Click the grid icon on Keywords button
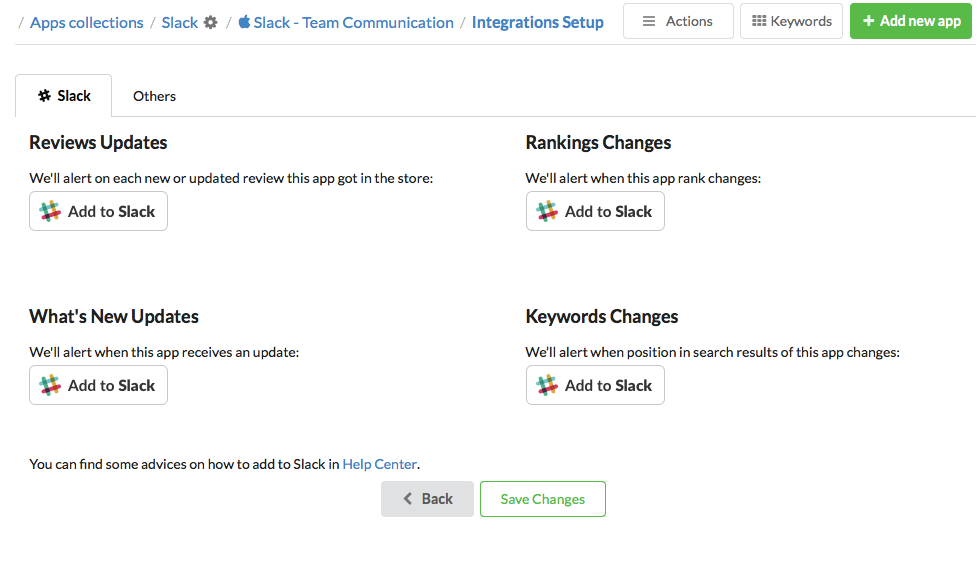979x561 pixels. point(759,21)
